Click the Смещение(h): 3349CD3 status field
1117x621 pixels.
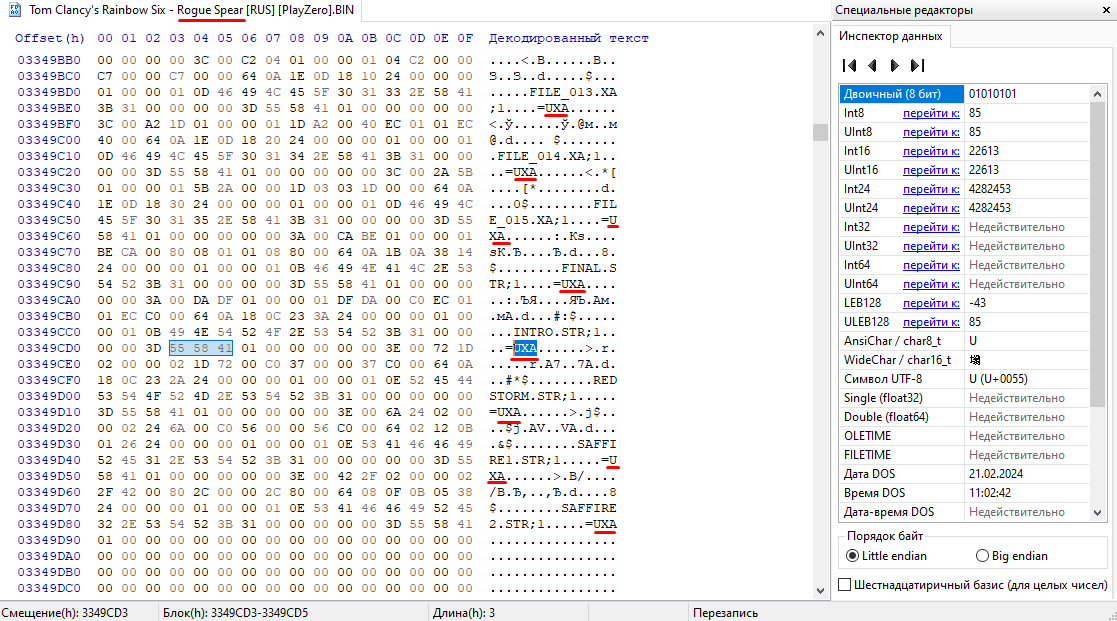[78, 612]
